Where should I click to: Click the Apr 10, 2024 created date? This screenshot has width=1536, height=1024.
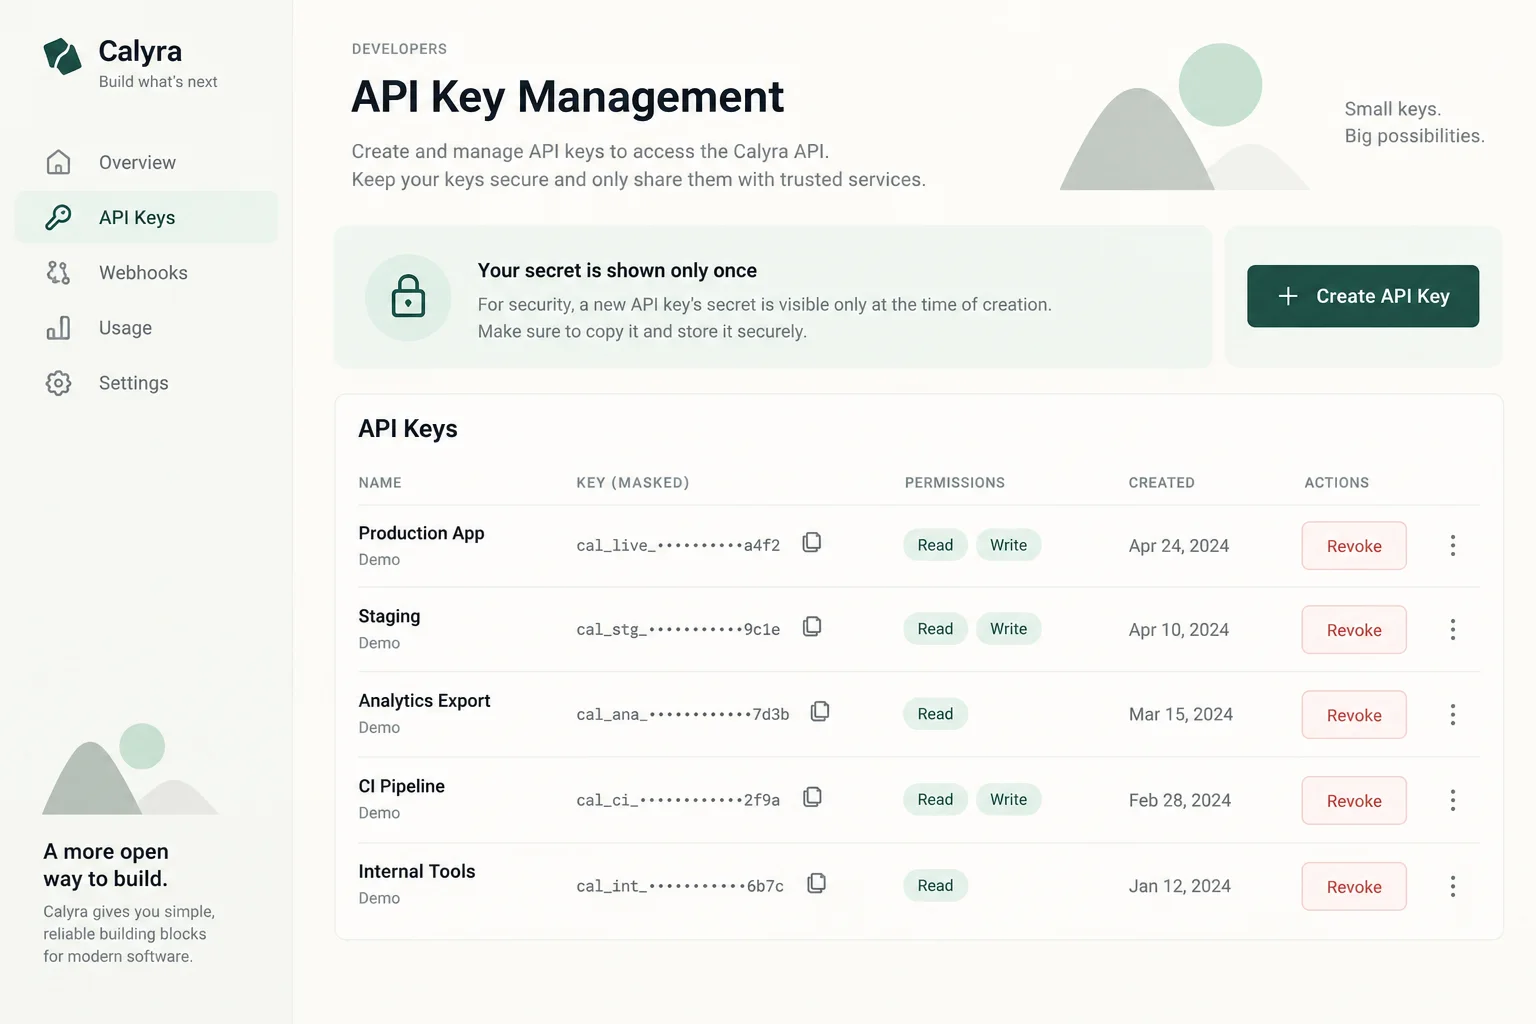click(1179, 630)
